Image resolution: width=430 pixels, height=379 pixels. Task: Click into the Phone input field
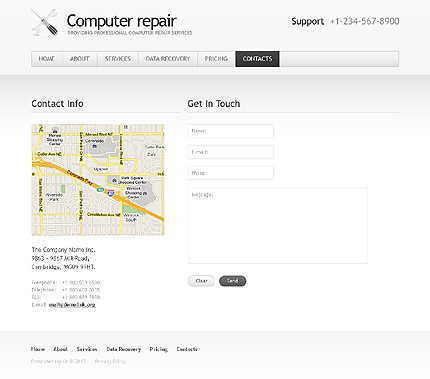pos(231,173)
